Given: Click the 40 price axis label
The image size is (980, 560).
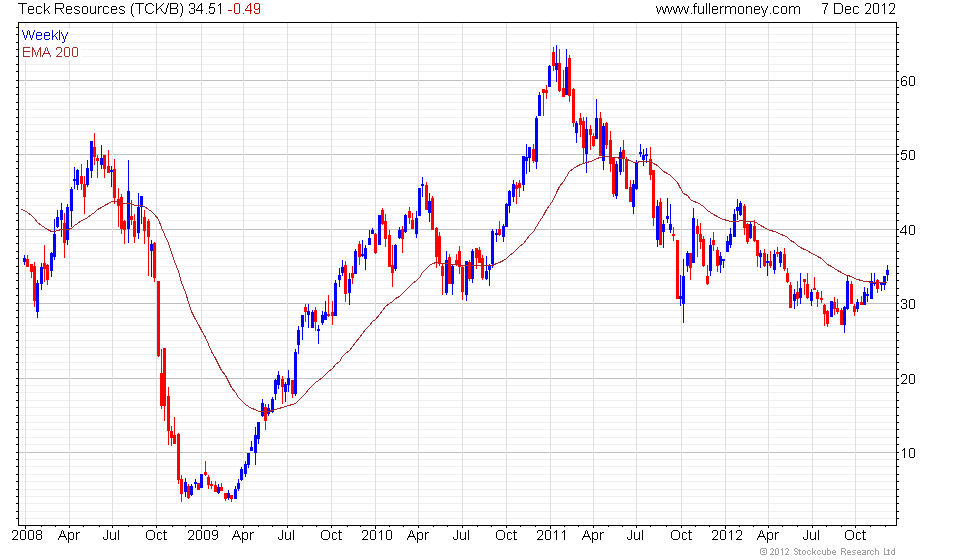Looking at the screenshot, I should click(x=908, y=230).
